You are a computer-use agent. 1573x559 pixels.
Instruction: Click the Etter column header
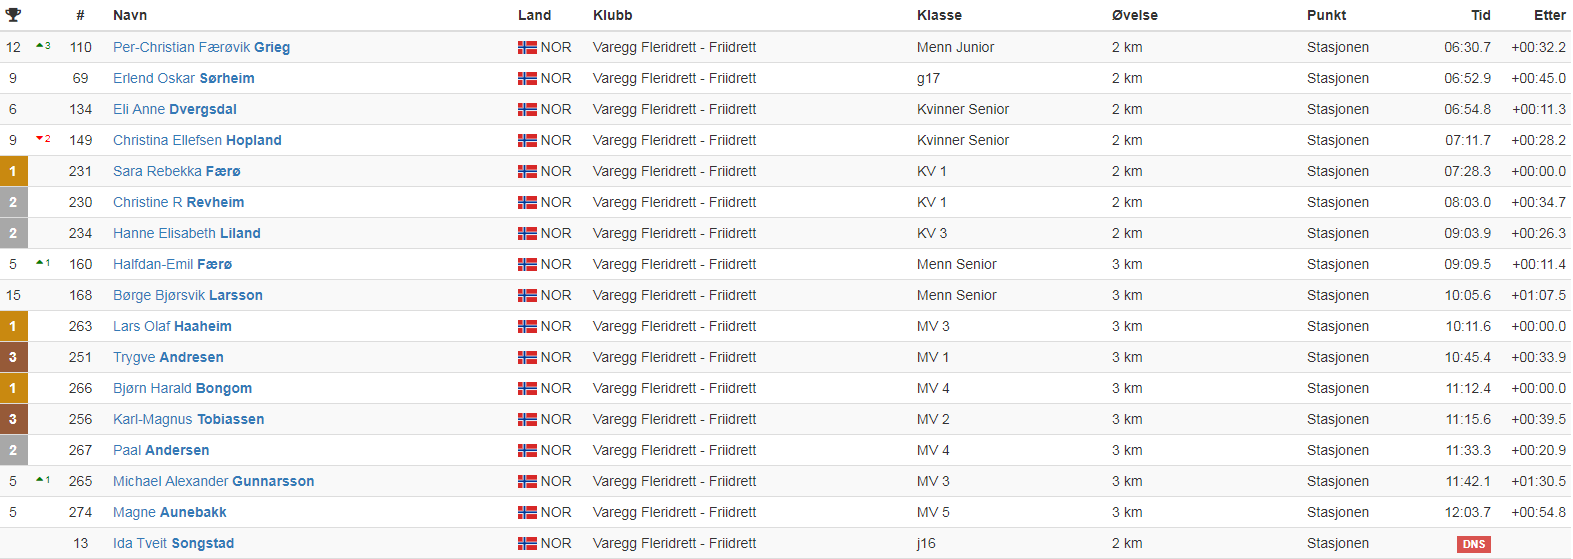point(1549,15)
